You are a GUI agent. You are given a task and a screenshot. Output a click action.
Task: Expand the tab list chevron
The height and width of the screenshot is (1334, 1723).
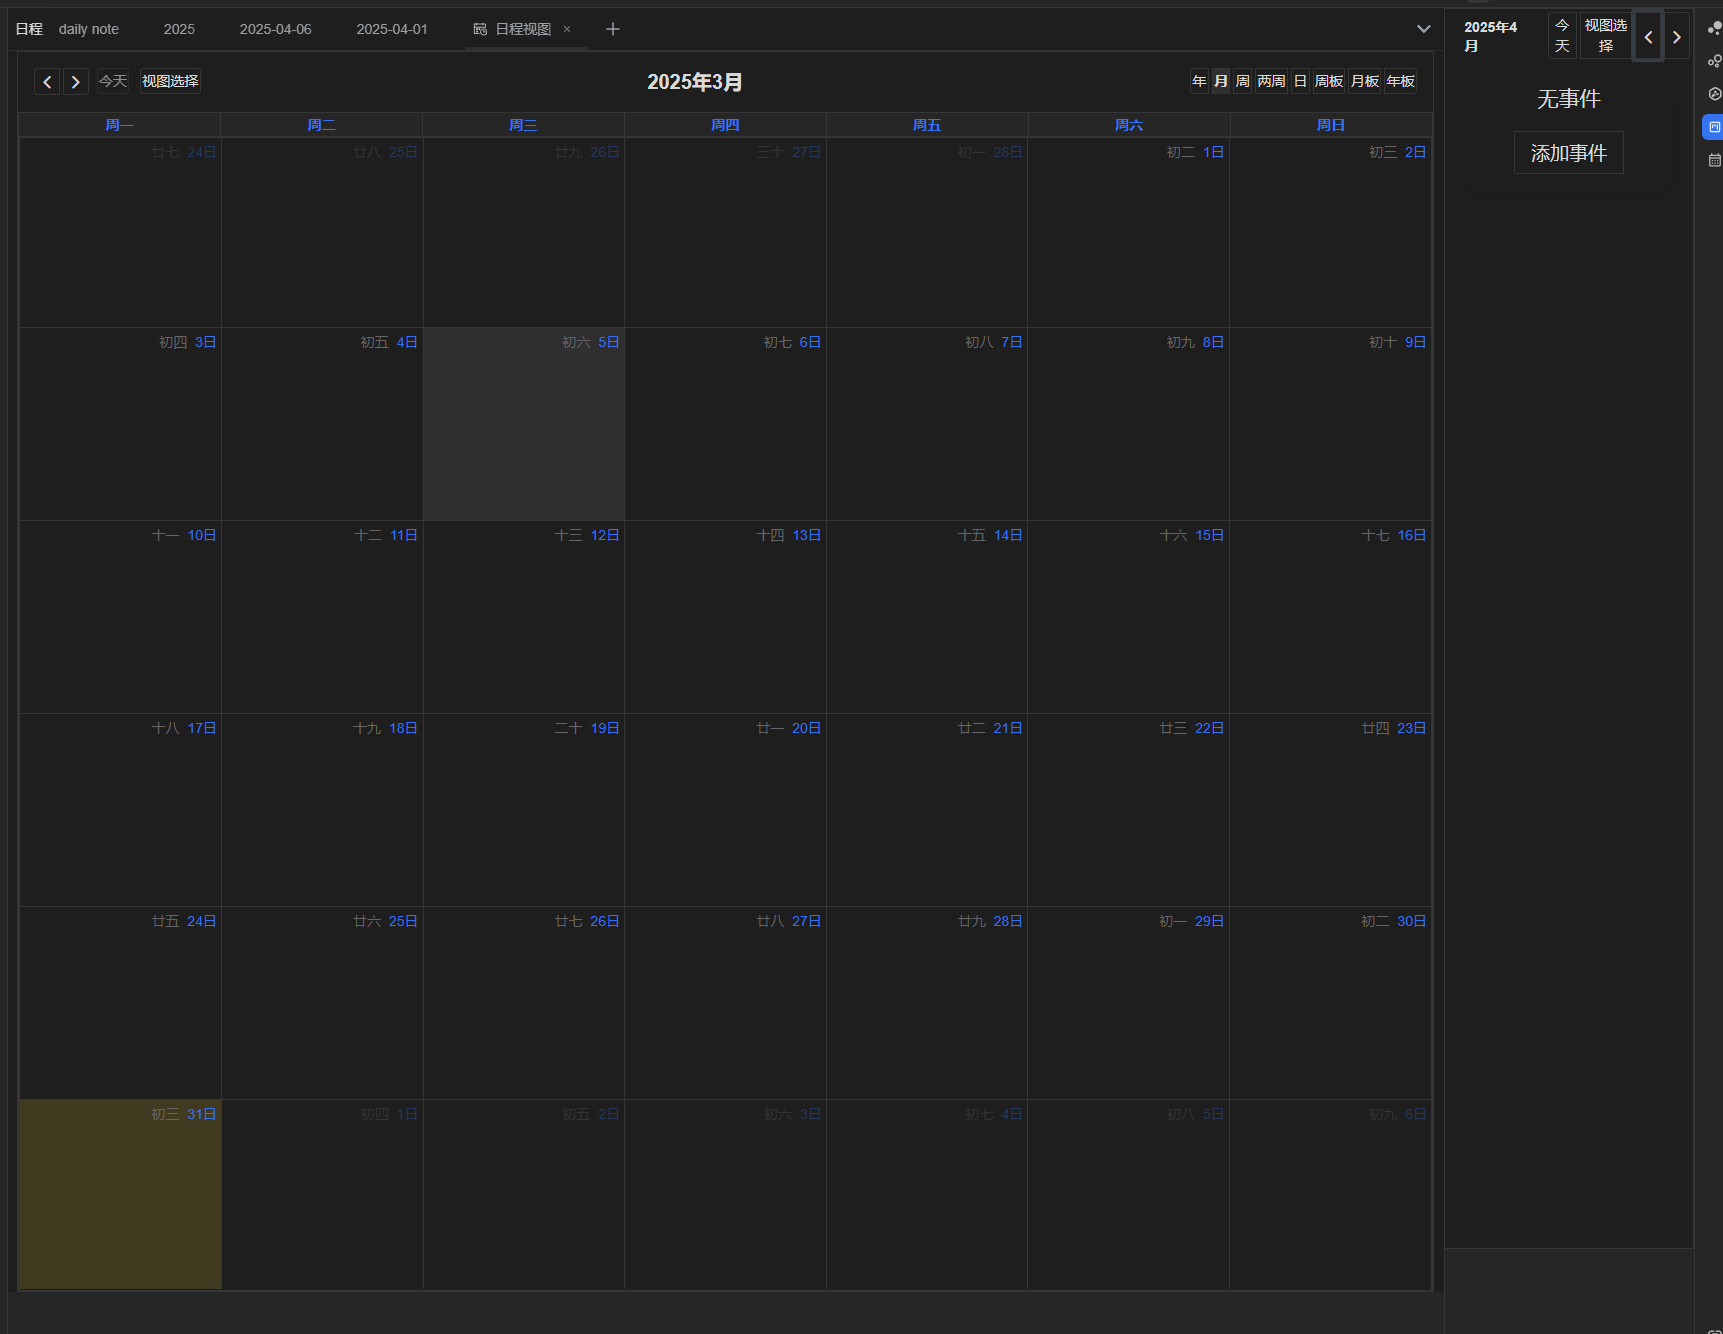click(1423, 29)
